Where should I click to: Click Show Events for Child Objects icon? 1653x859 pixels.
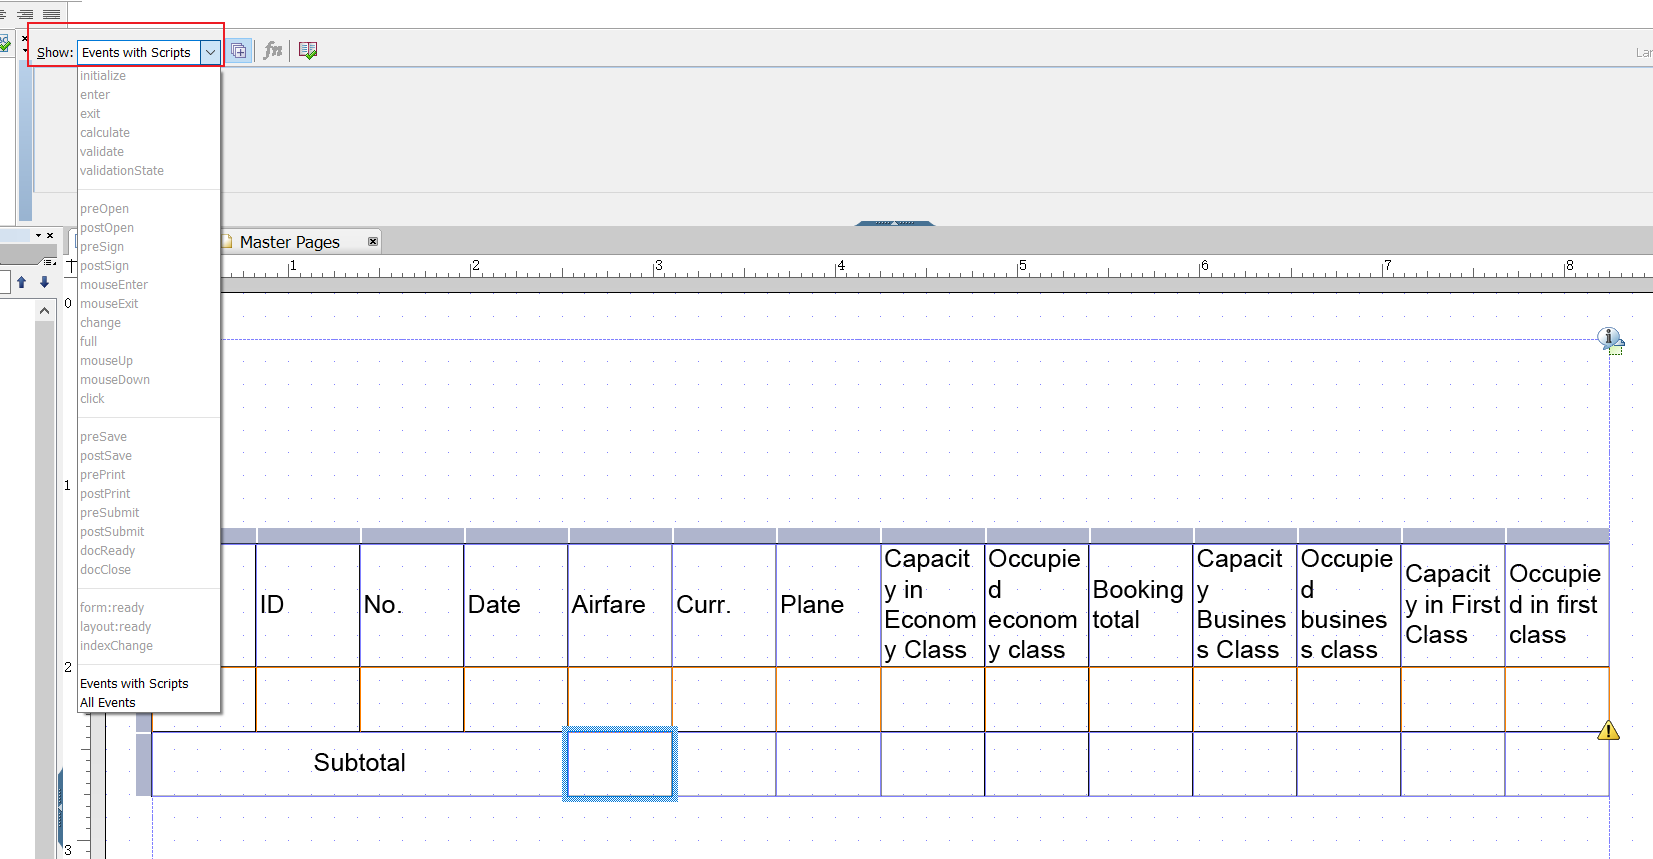[238, 51]
